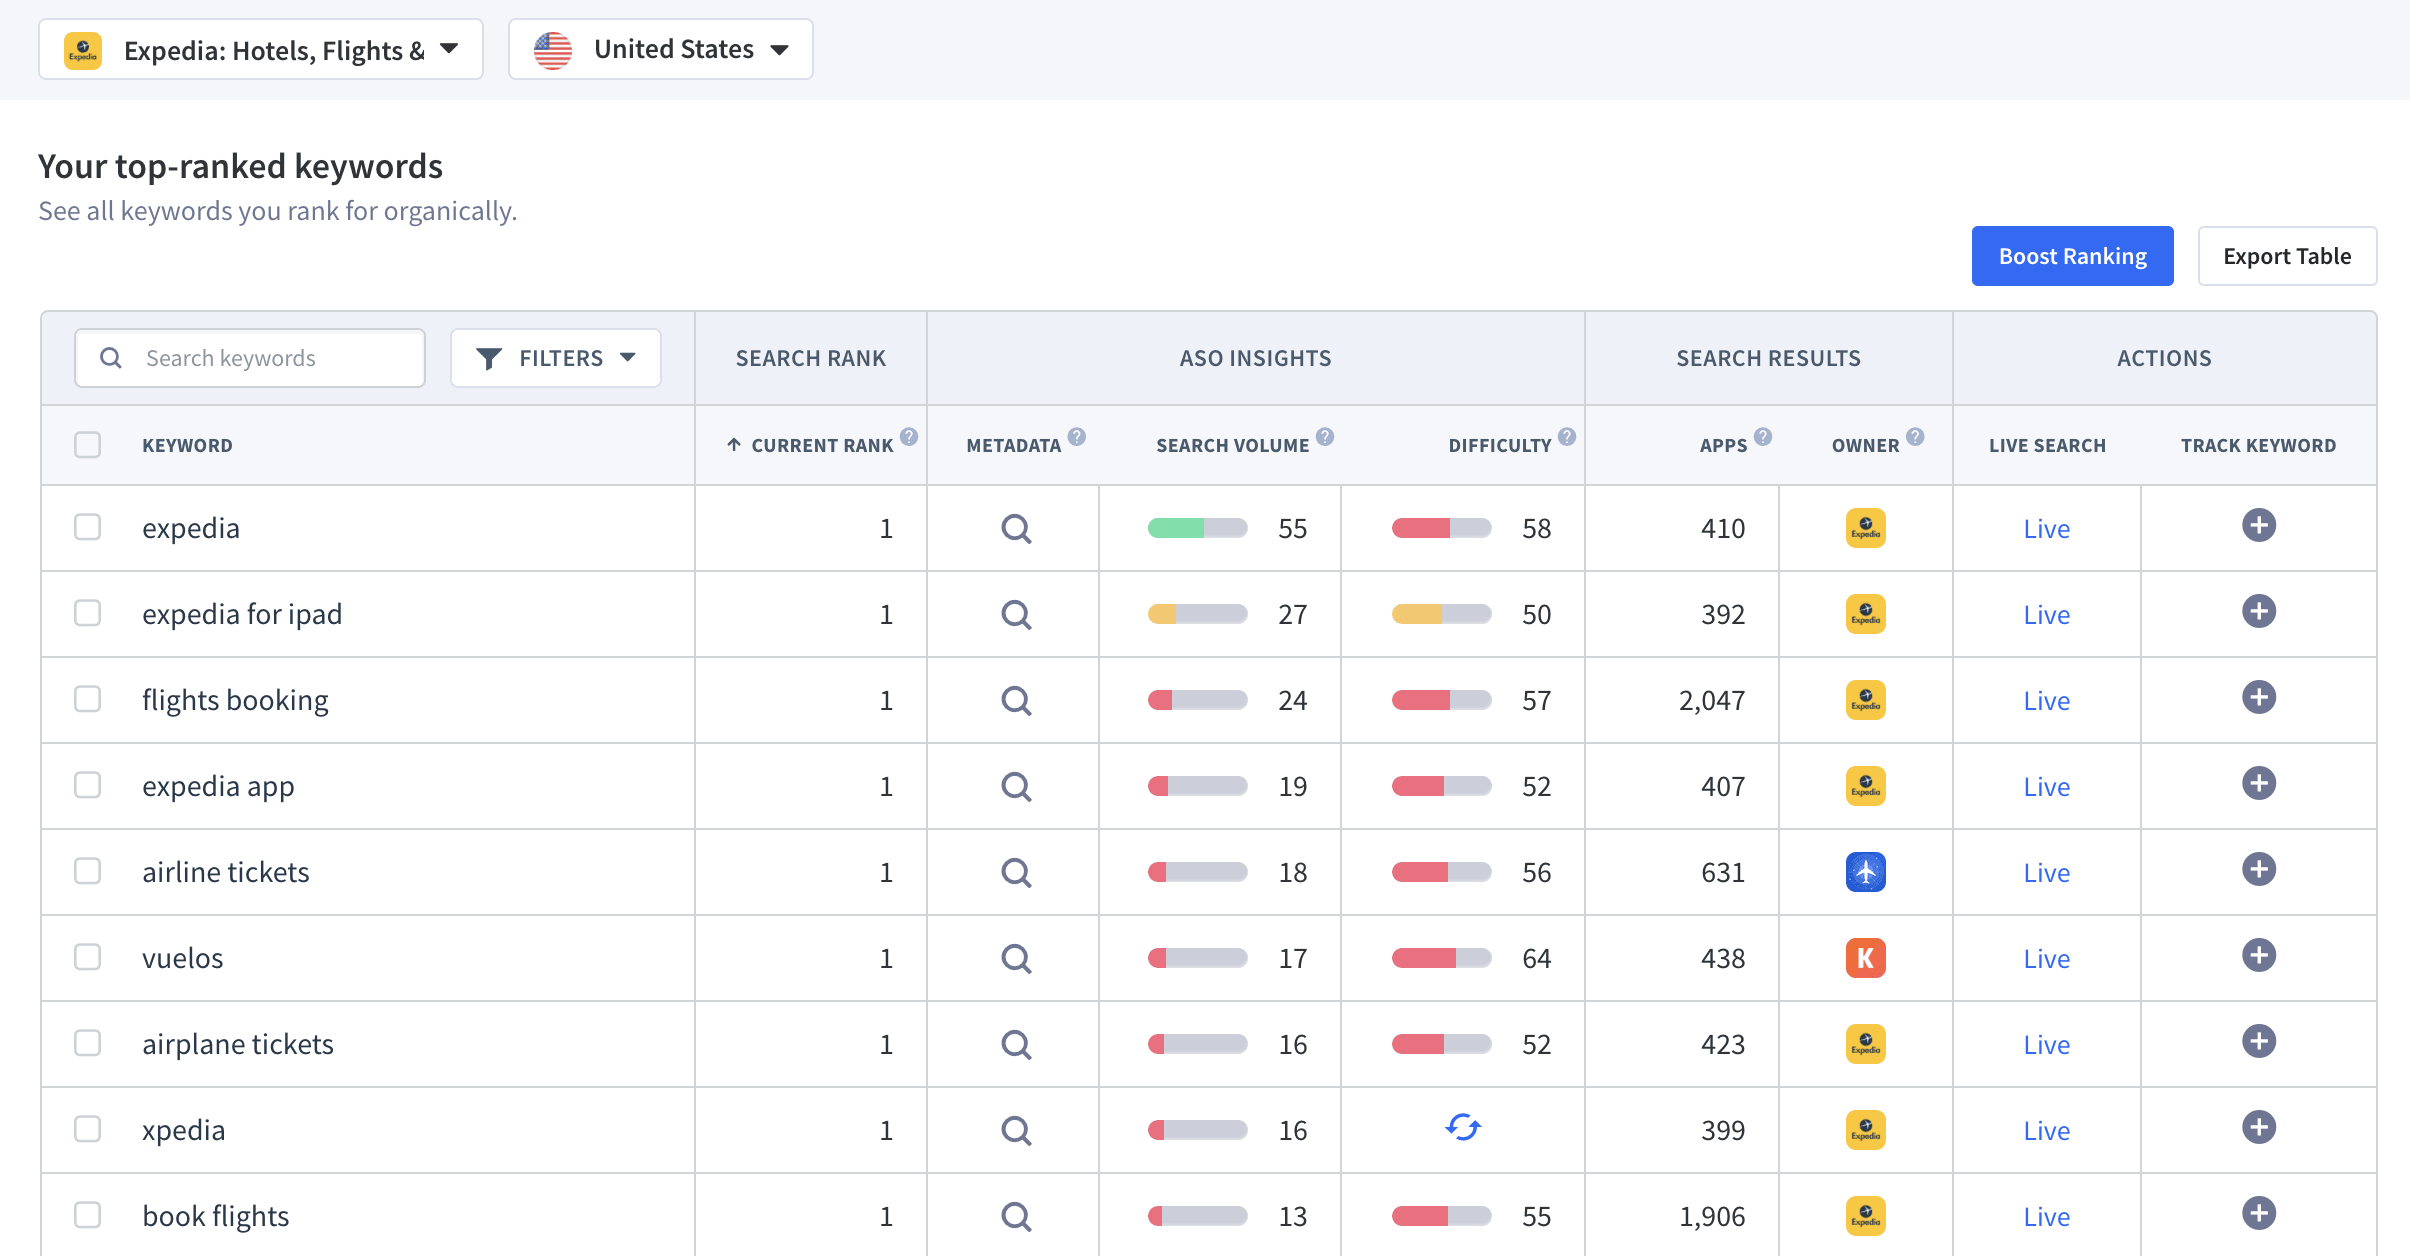2410x1256 pixels.
Task: Open metadata magnifier for xpedia
Action: [x=1016, y=1131]
